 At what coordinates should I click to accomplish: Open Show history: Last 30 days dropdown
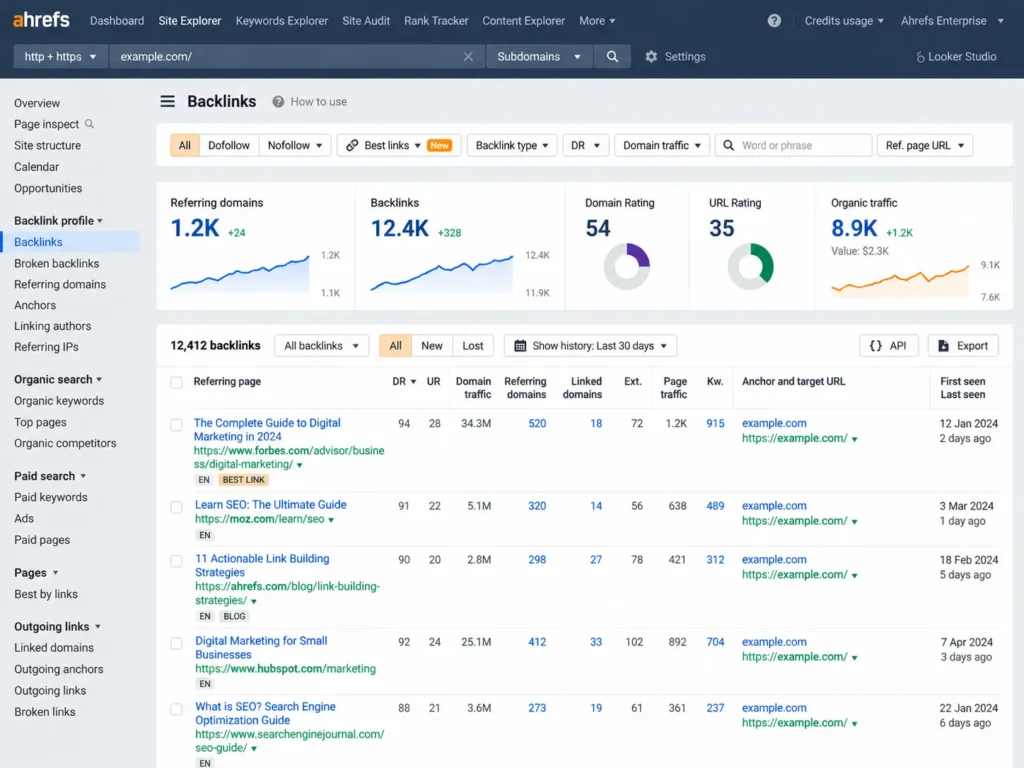pyautogui.click(x=590, y=345)
